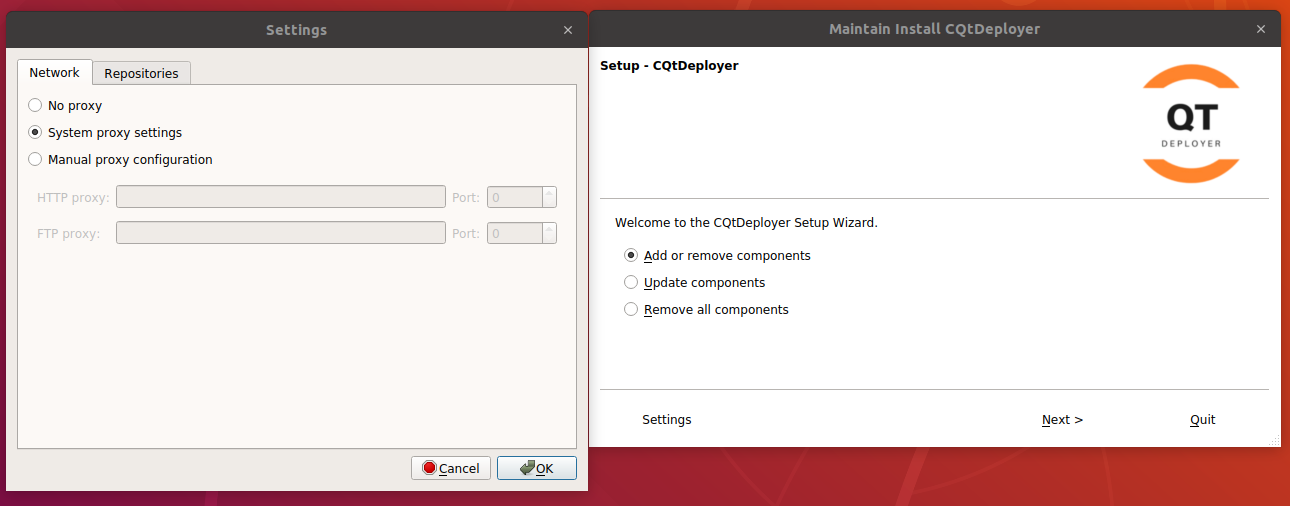Close the Settings dialog window
This screenshot has width=1290, height=506.
(x=568, y=30)
